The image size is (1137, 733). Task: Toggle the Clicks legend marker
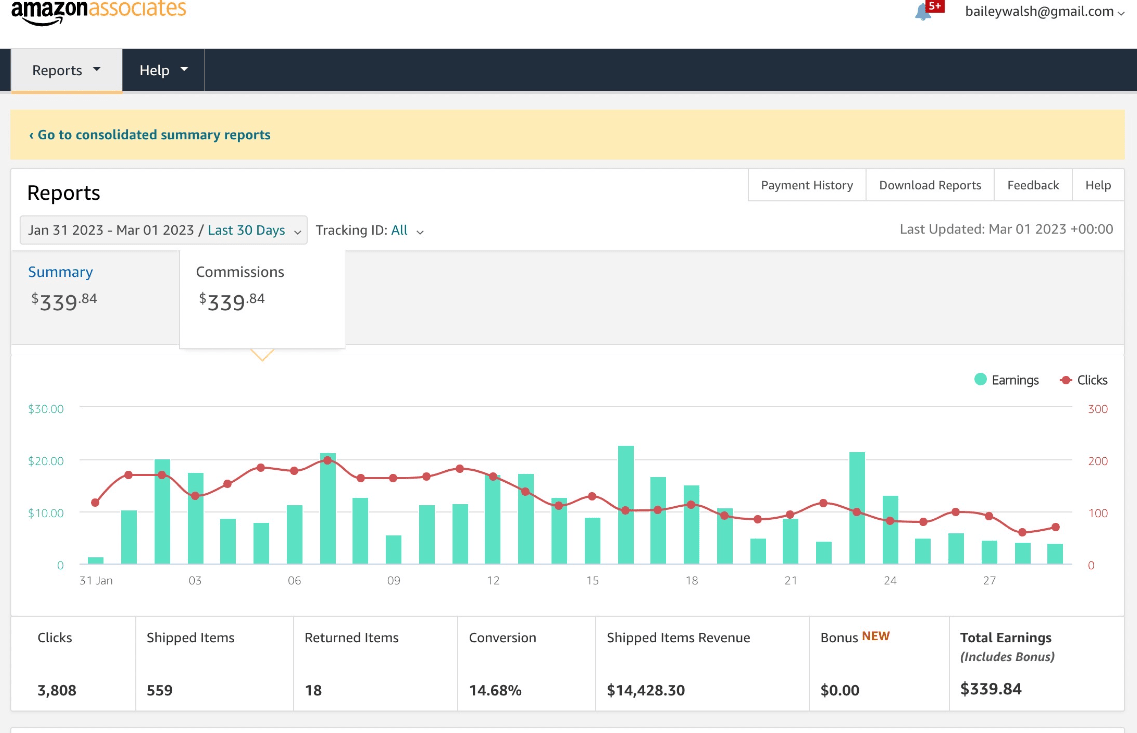click(x=1066, y=380)
